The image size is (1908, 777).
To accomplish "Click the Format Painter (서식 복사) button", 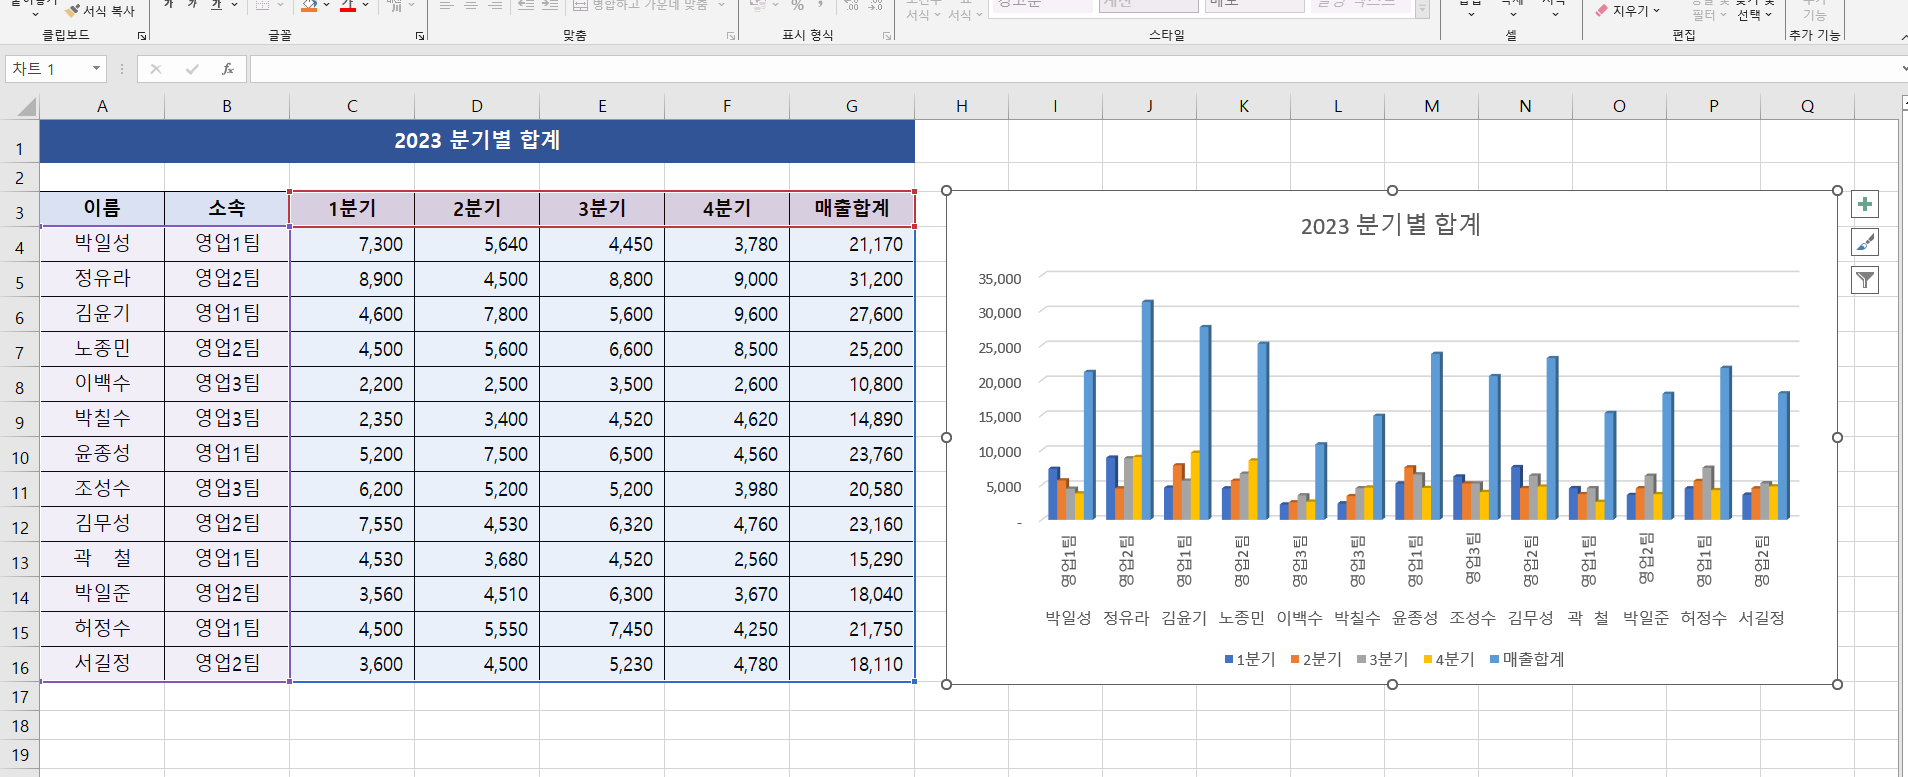I will click(x=100, y=10).
